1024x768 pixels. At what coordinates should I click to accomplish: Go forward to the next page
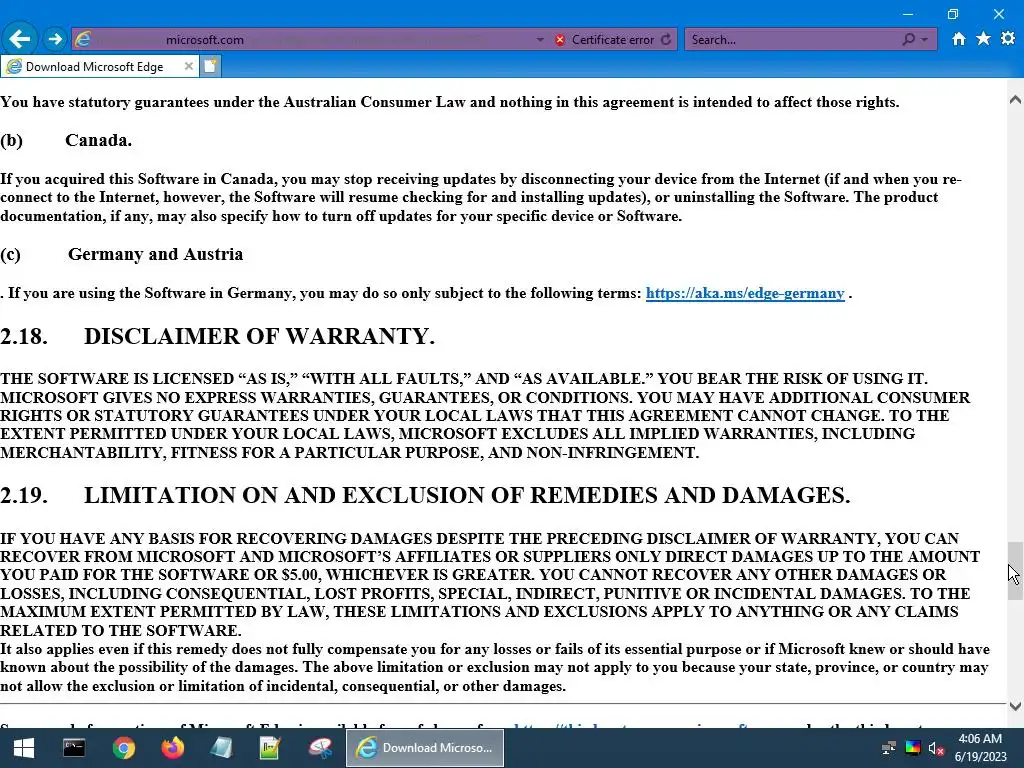[55, 39]
